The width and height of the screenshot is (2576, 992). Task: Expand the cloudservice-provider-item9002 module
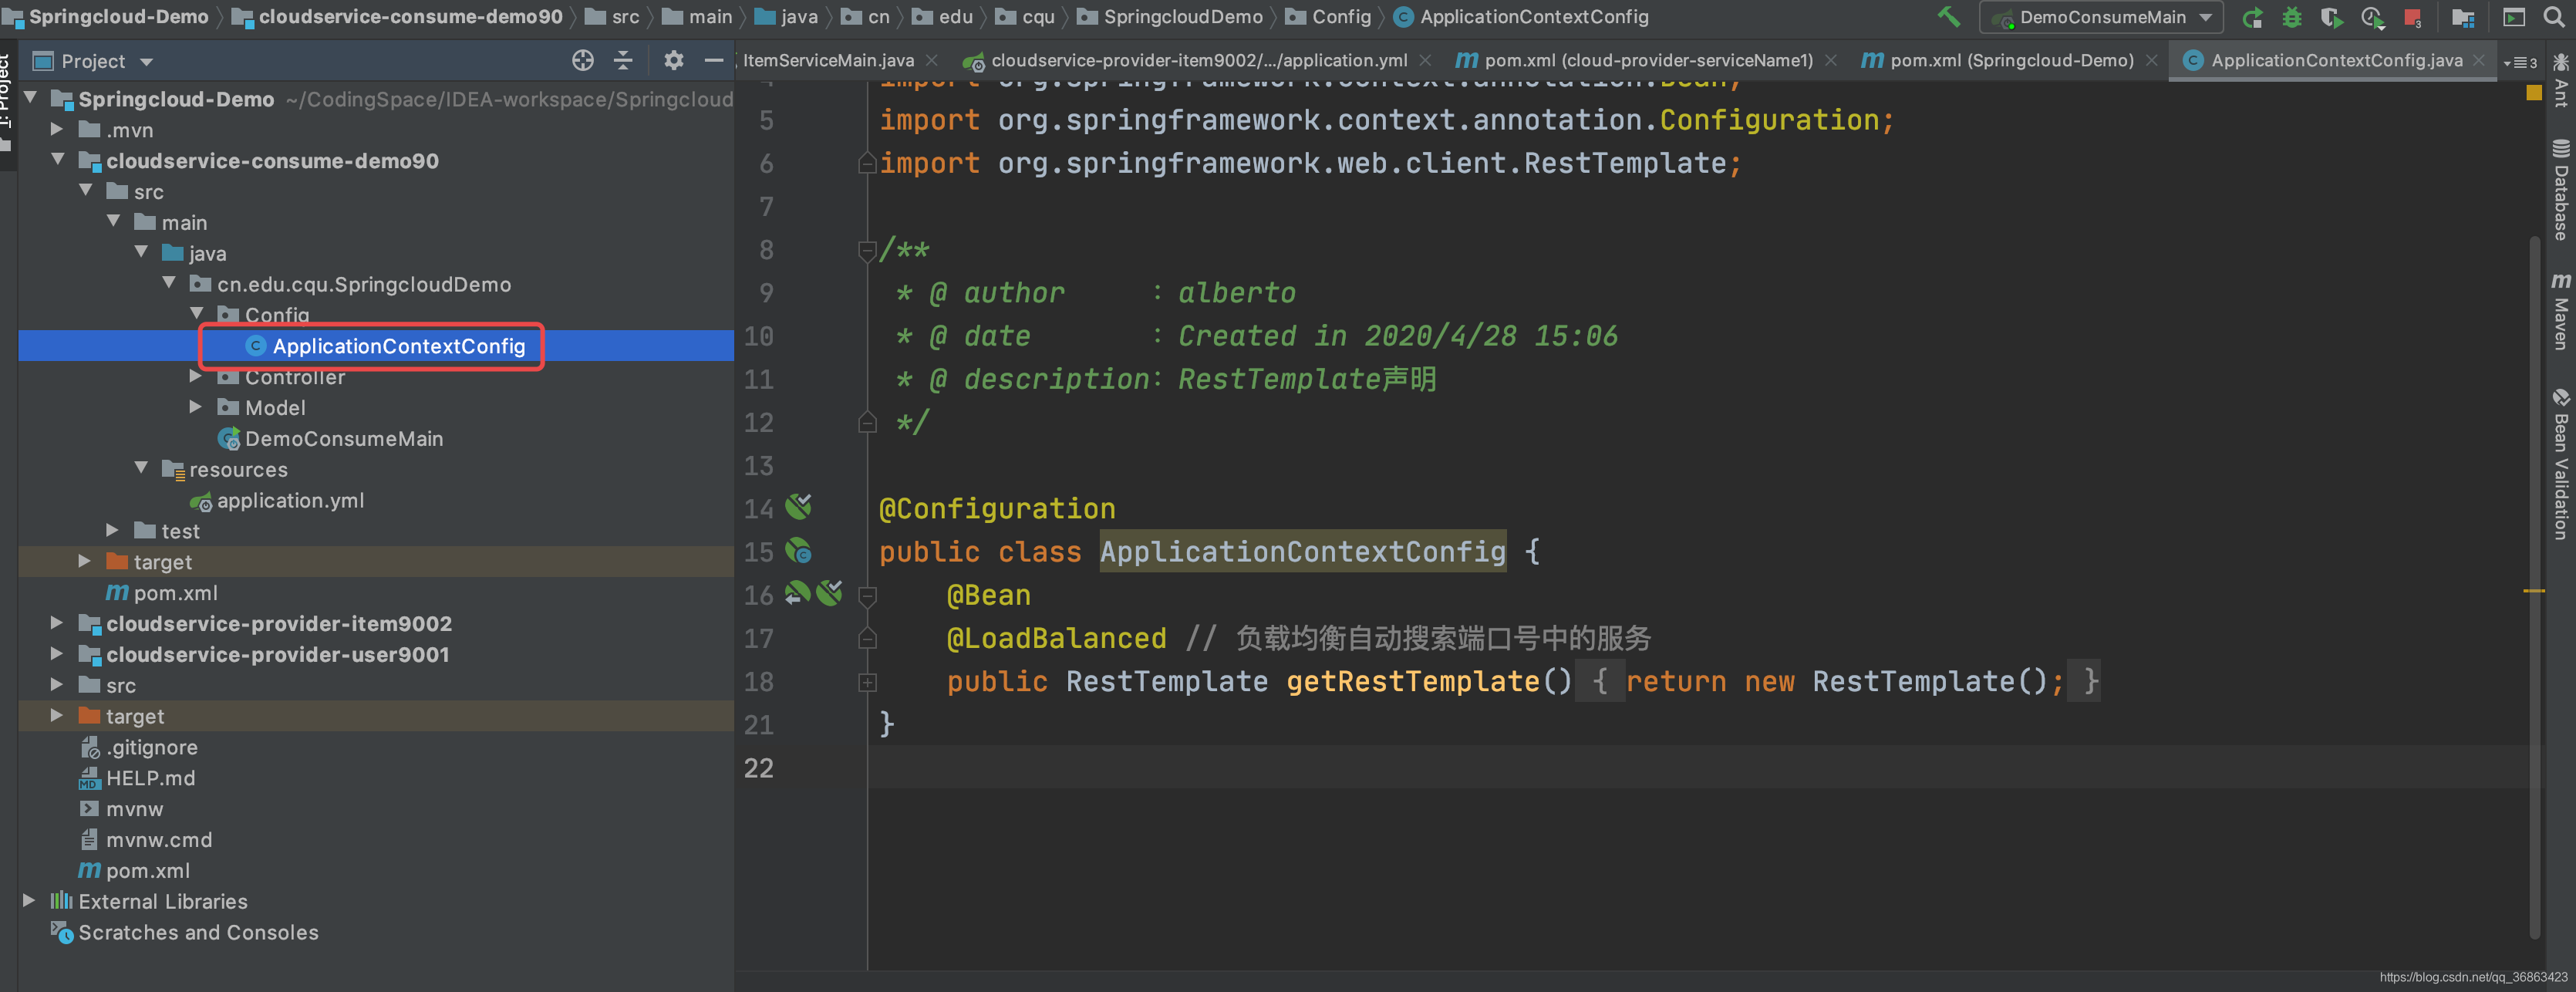pyautogui.click(x=57, y=624)
